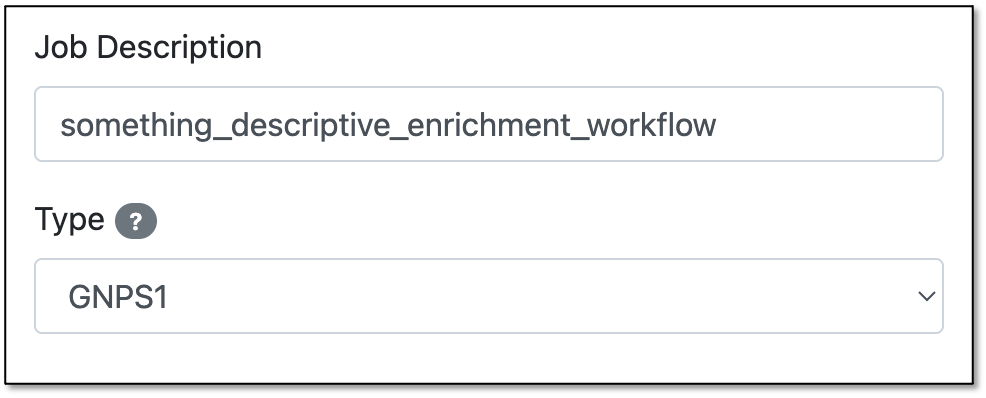Viewport: 986px width, 398px height.
Task: Click the something_descriptive_enrichment_workflow text
Action: click(388, 126)
